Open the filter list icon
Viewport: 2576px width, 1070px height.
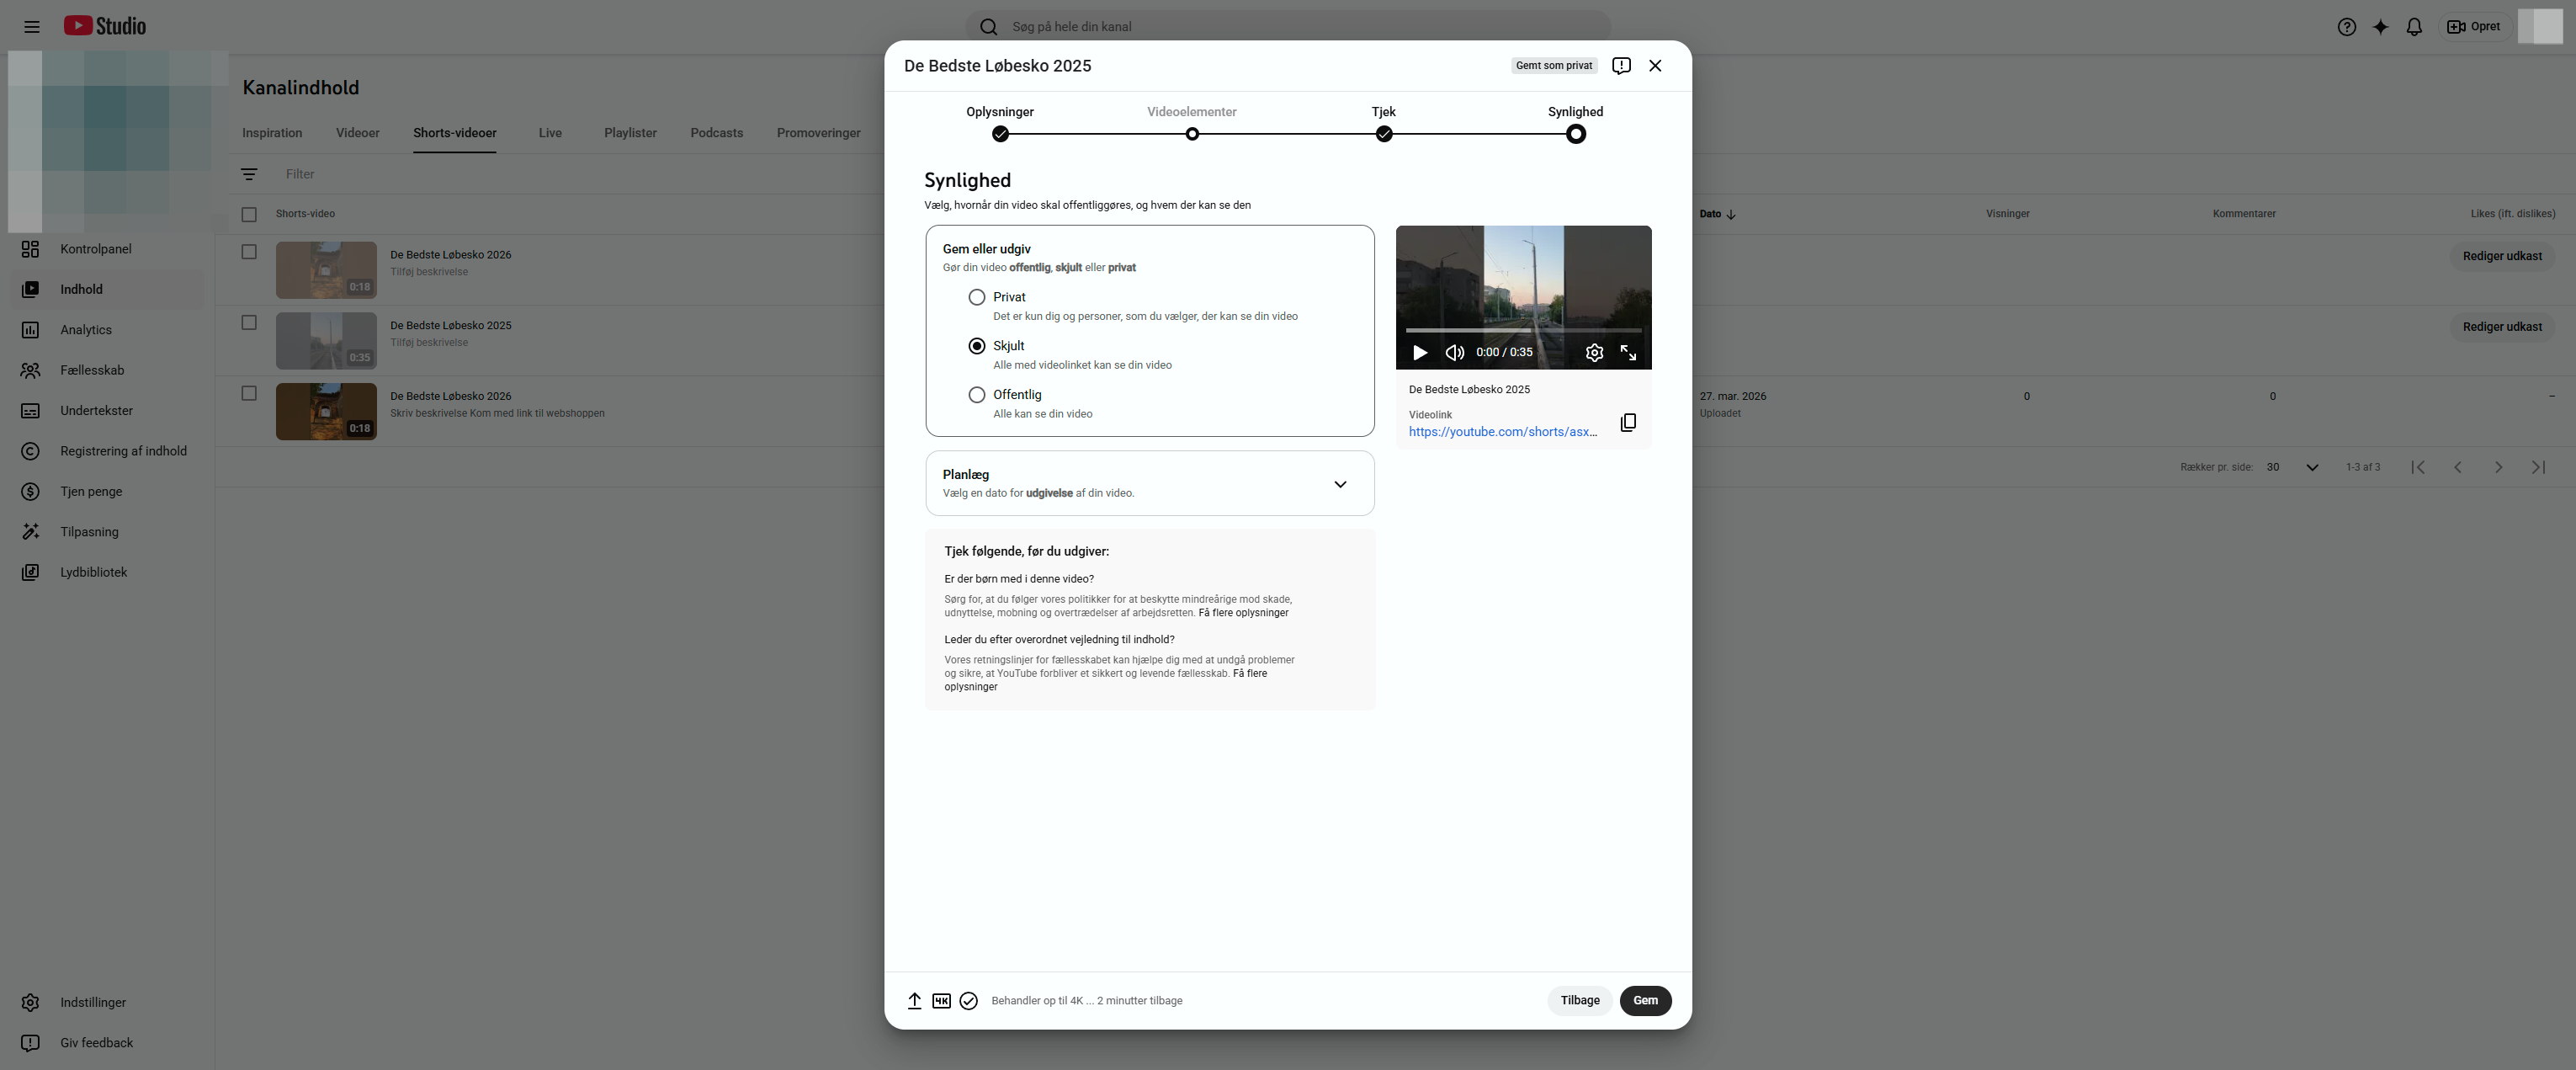[249, 174]
